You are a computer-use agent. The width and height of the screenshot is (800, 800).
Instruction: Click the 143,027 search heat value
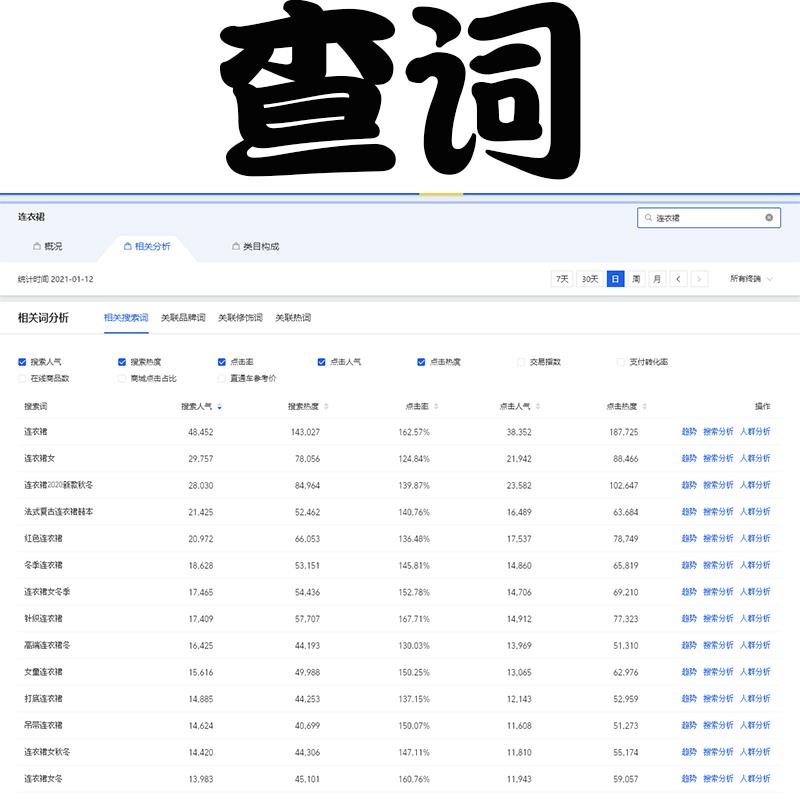[x=305, y=432]
